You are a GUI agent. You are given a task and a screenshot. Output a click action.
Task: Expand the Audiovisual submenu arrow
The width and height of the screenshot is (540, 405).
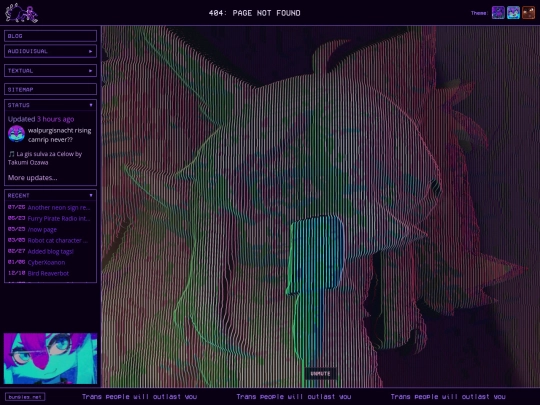pos(91,51)
